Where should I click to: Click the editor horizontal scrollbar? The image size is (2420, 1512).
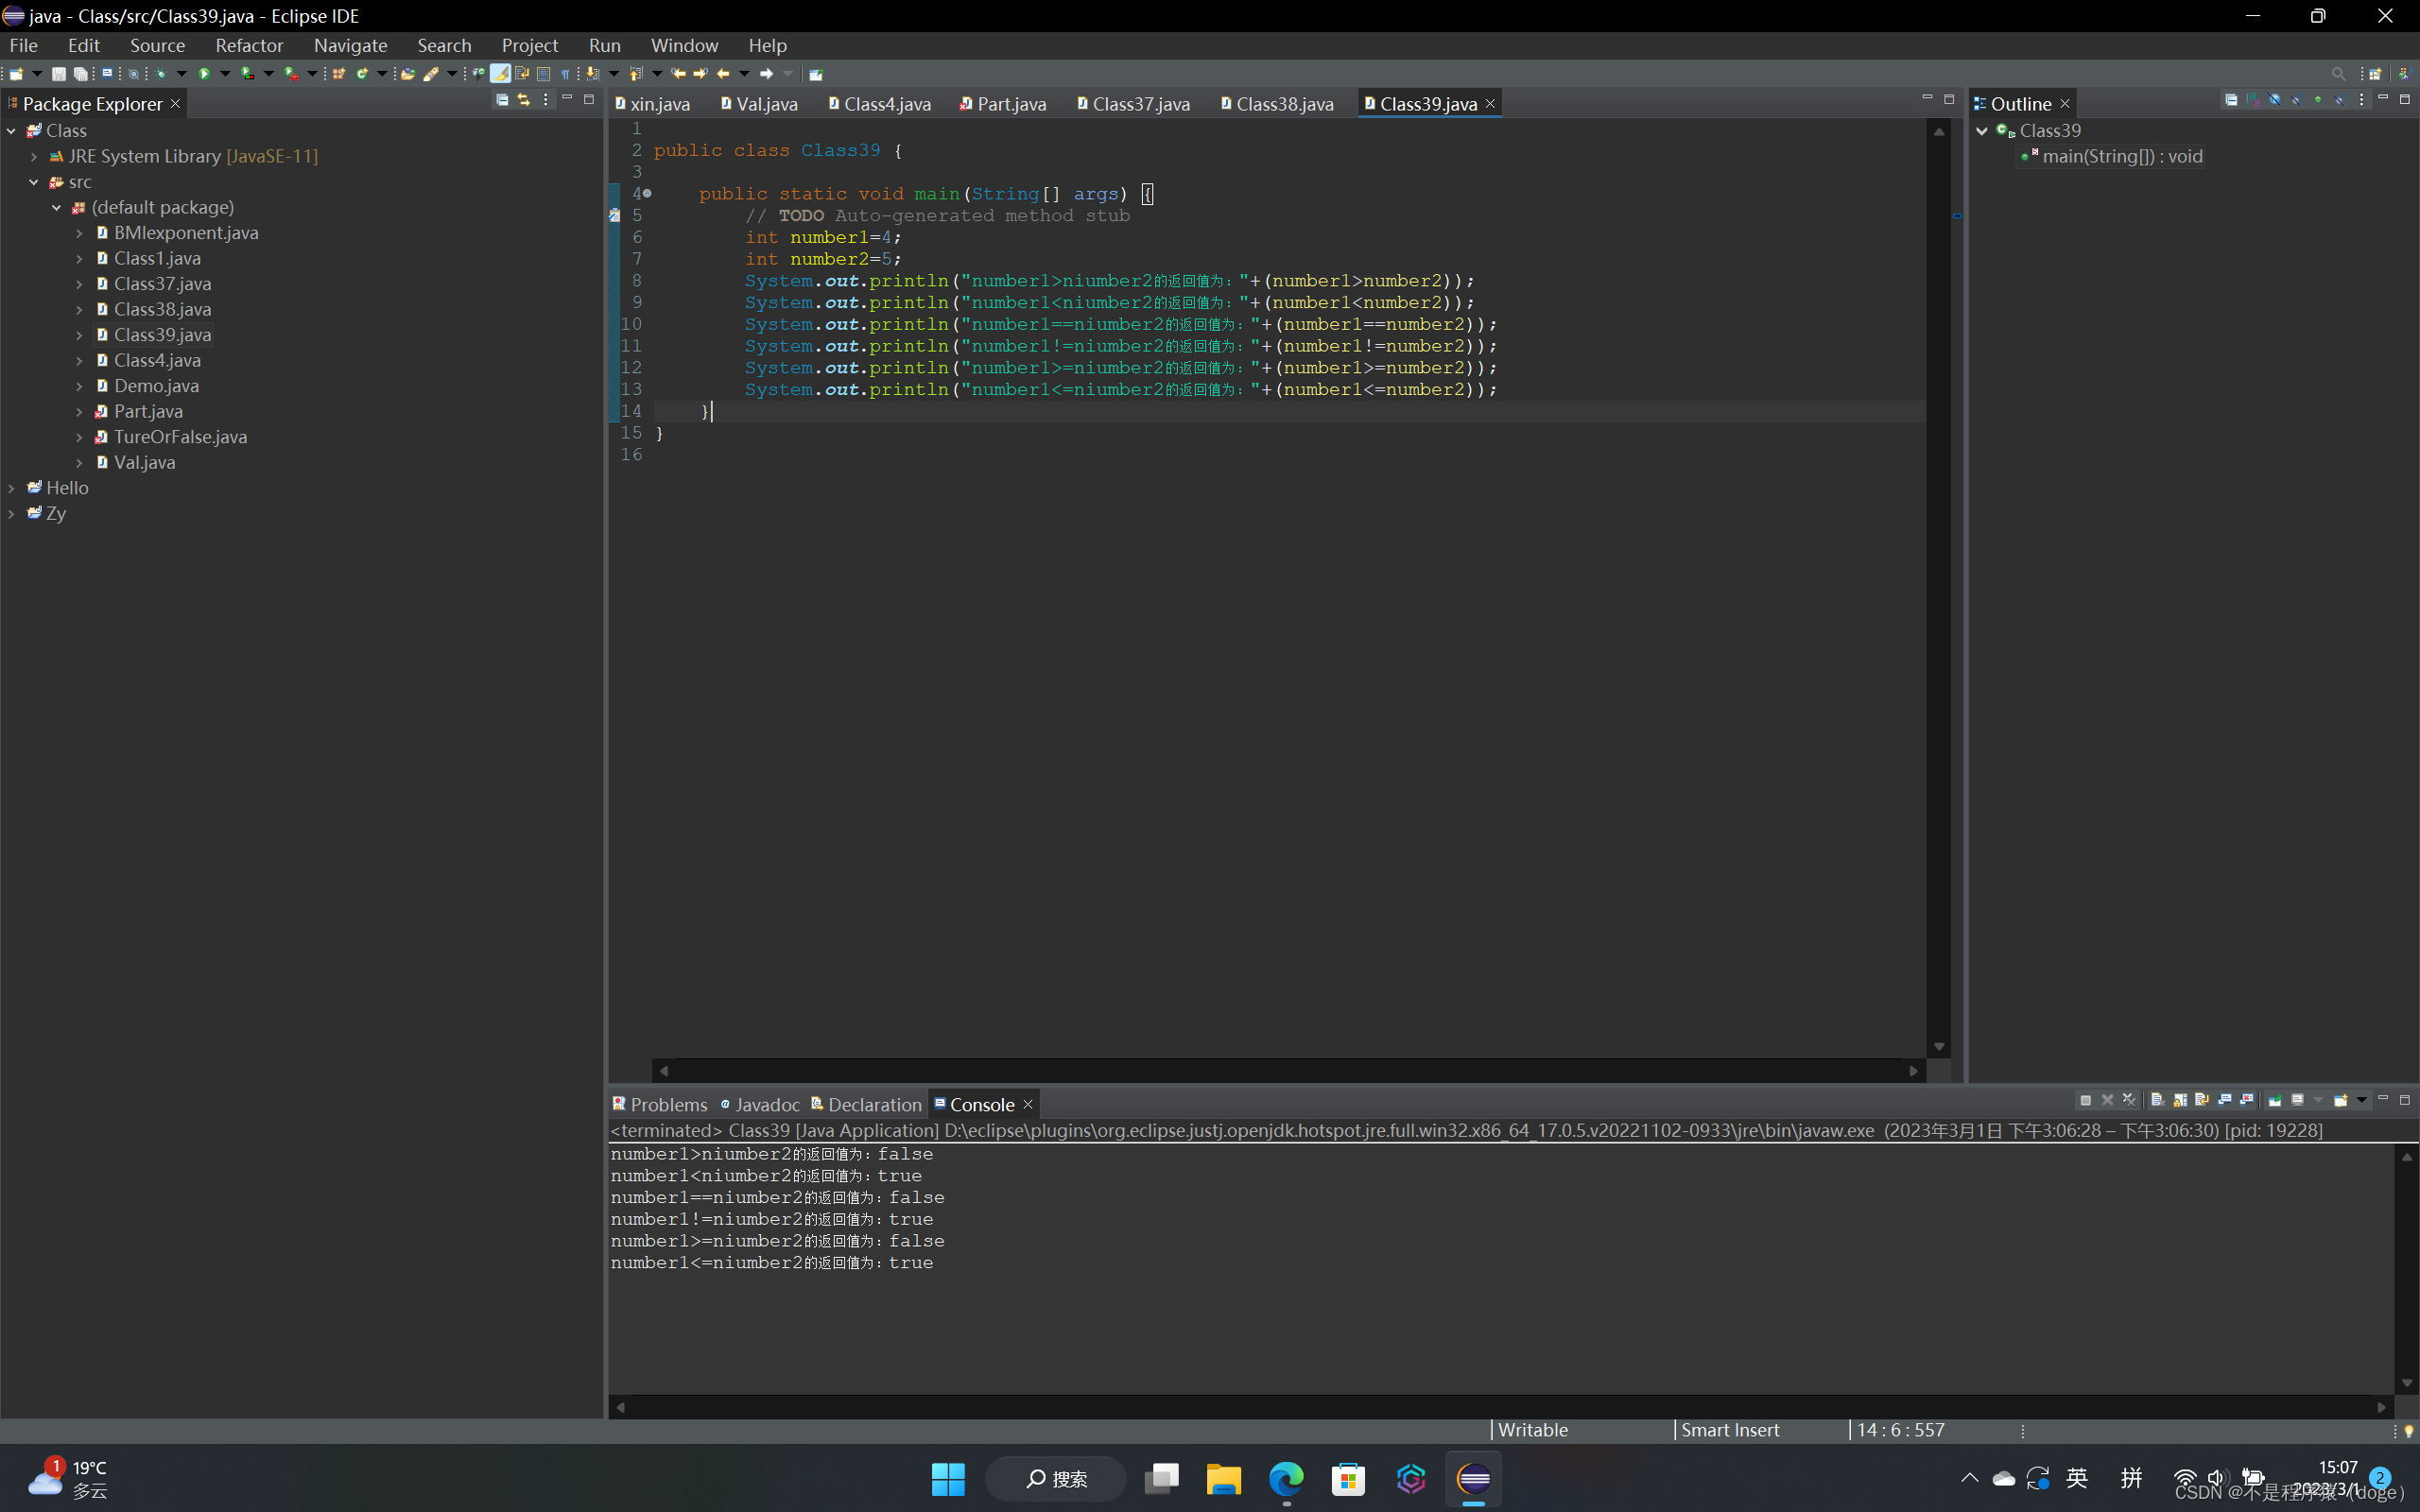[1288, 1070]
